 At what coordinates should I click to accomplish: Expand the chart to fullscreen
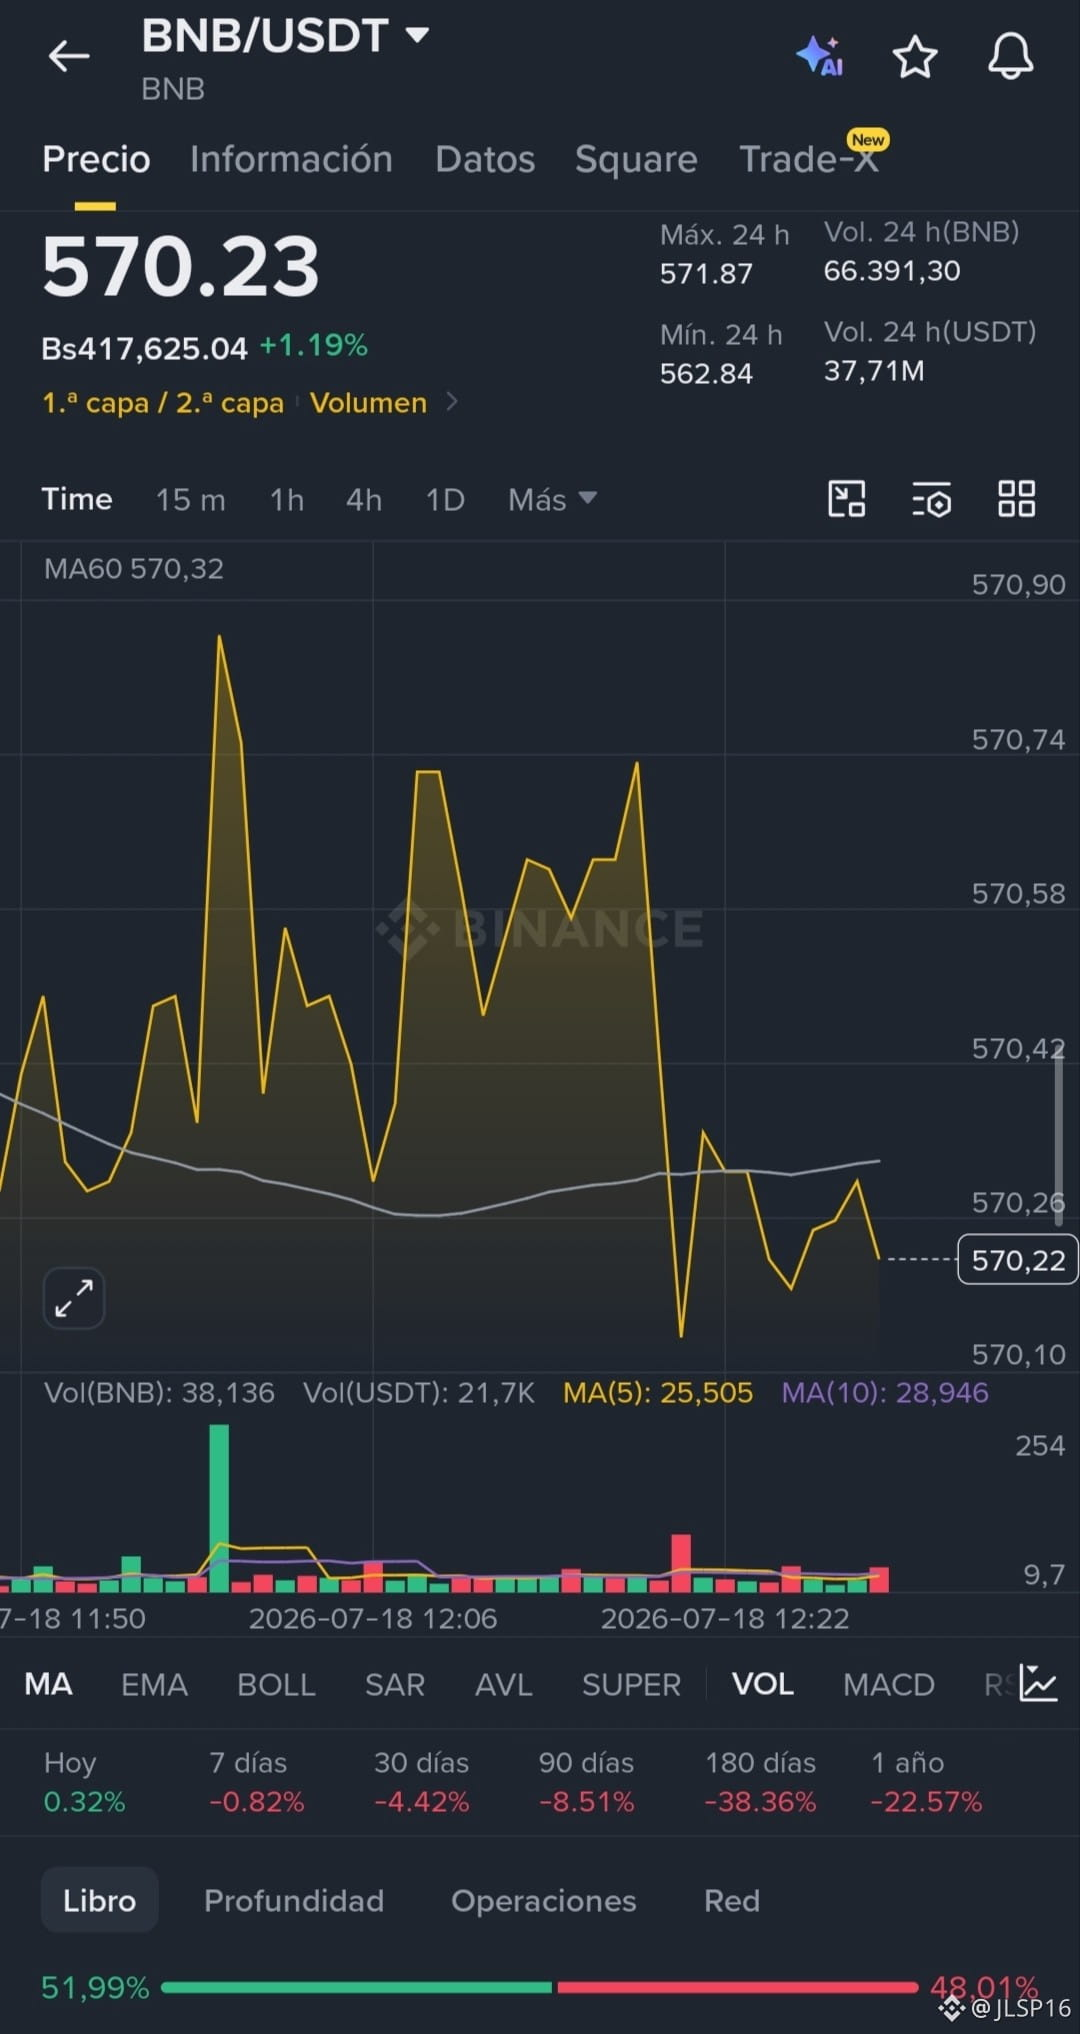74,1298
